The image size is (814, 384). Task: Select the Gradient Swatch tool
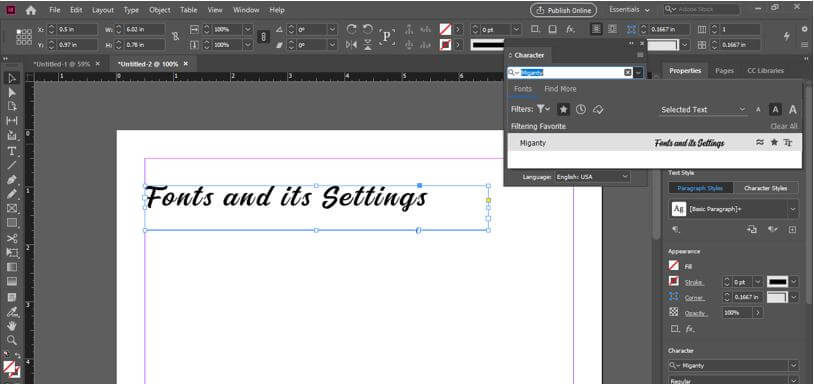click(x=12, y=267)
